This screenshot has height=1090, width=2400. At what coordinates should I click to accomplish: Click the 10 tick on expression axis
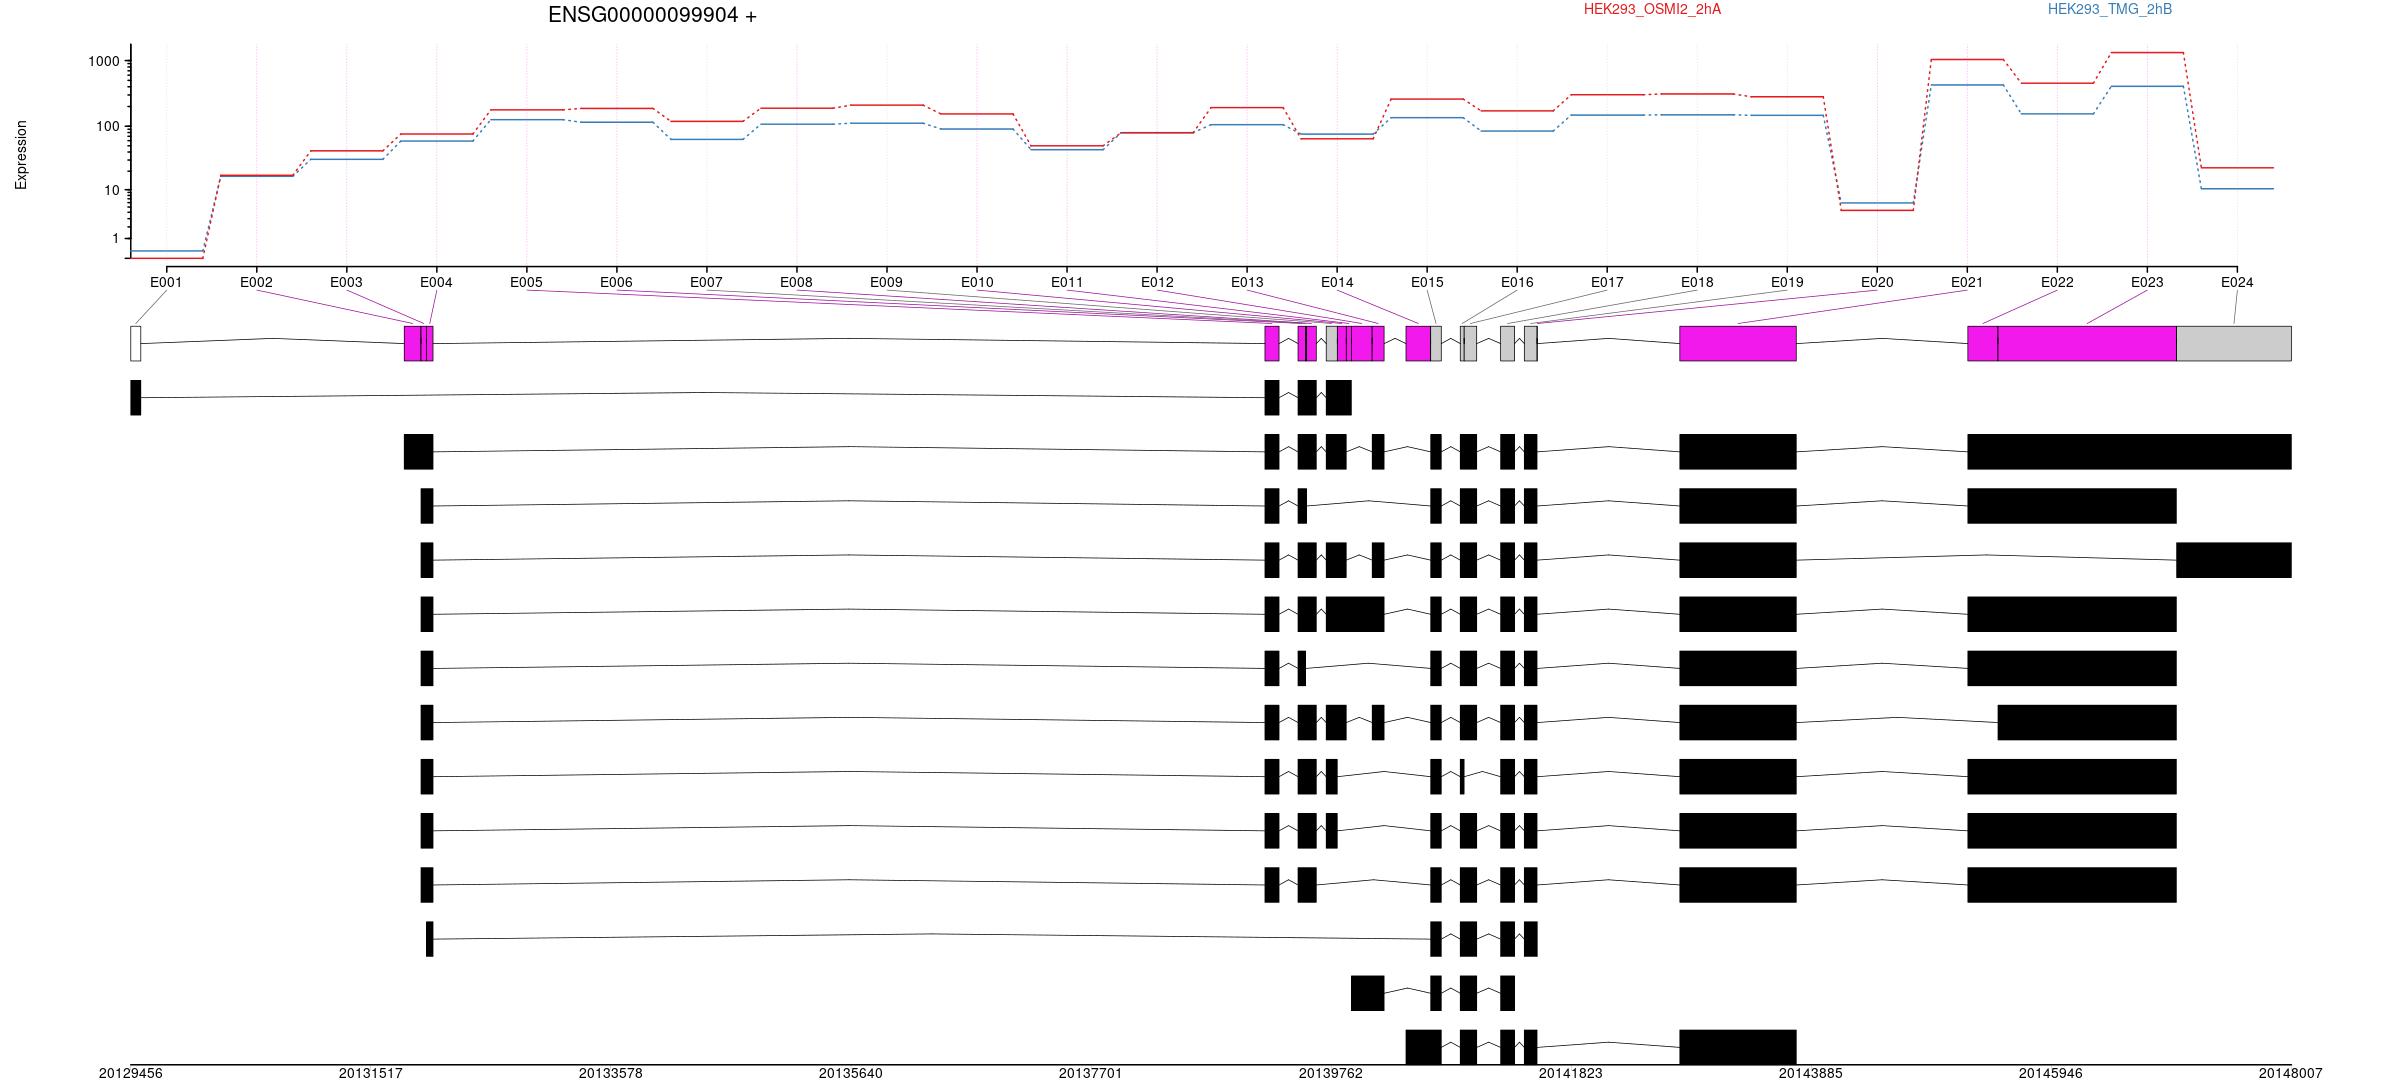click(x=114, y=190)
